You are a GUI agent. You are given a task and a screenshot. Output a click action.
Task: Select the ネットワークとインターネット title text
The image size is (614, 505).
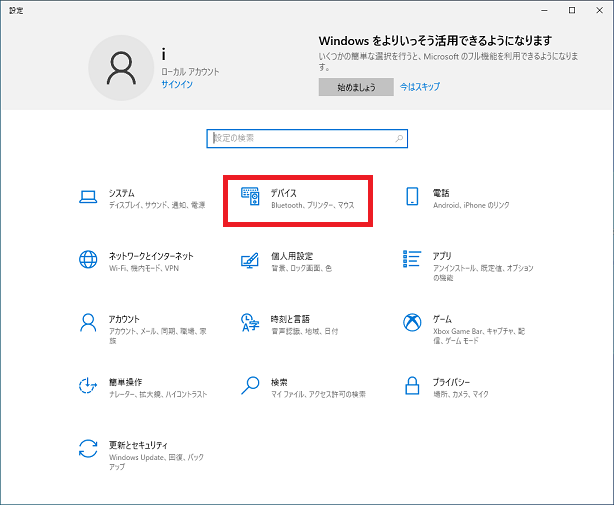click(x=151, y=256)
